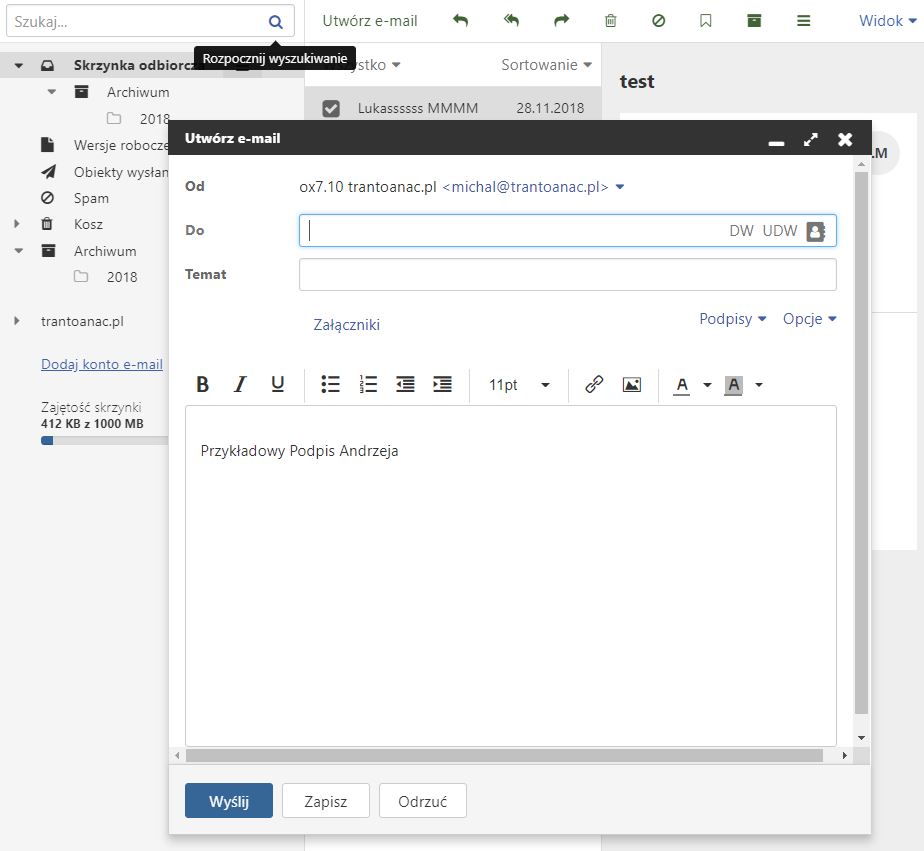Toggle Bold formatting in editor
Image resolution: width=924 pixels, height=851 pixels.
203,384
